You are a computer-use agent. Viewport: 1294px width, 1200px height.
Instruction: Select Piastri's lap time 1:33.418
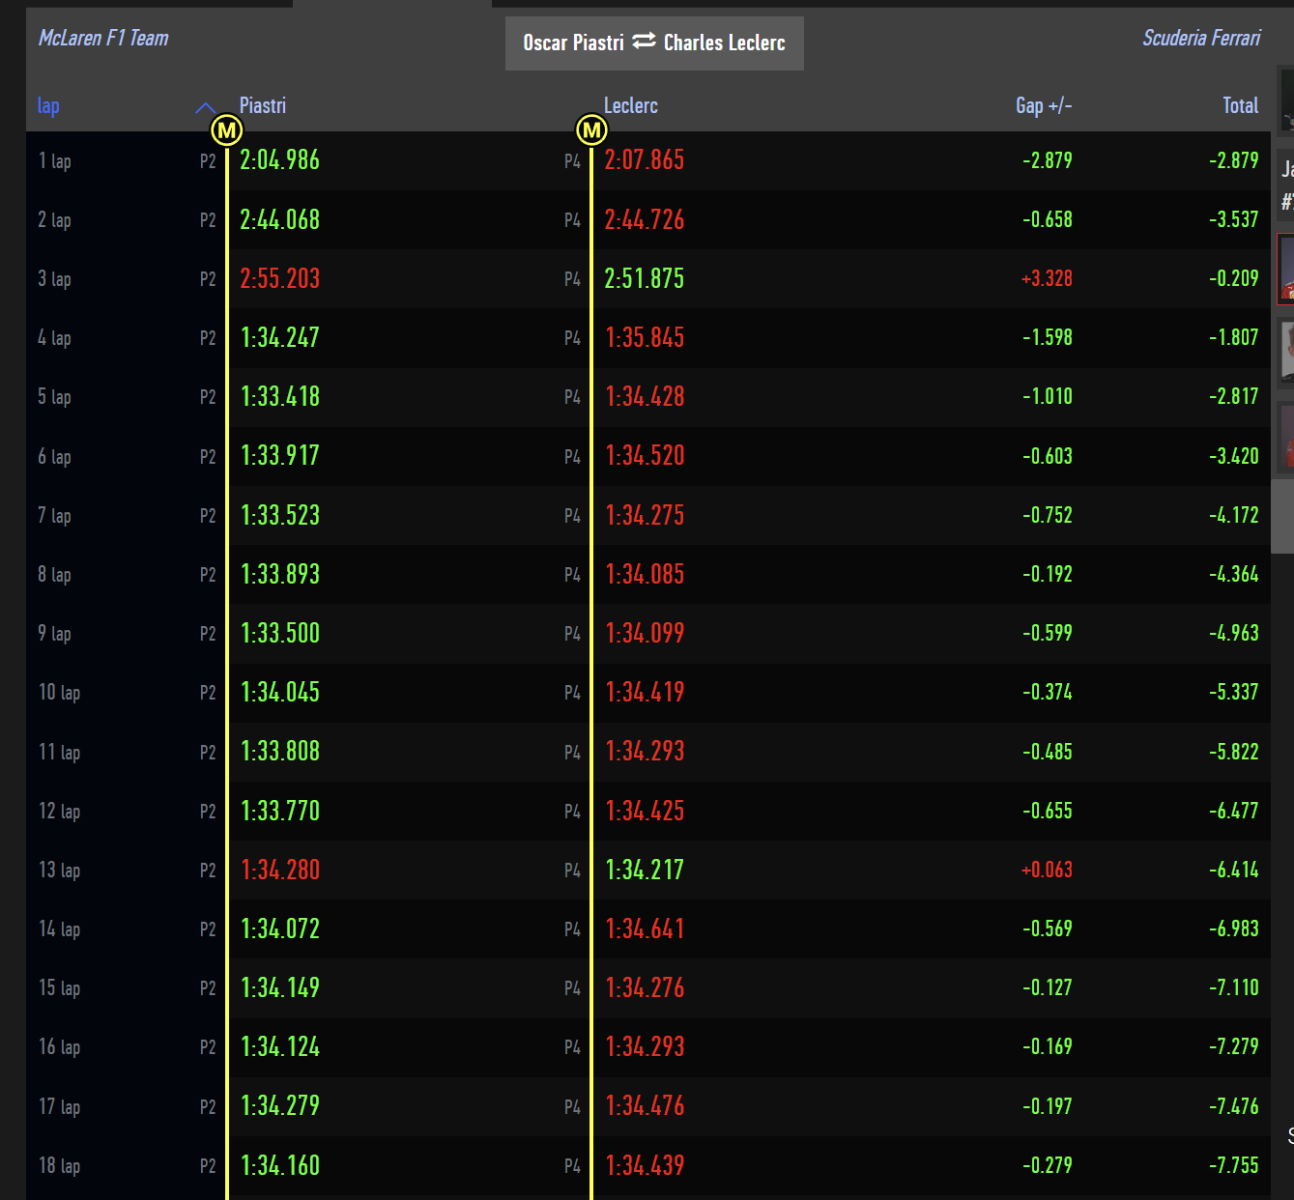[280, 397]
